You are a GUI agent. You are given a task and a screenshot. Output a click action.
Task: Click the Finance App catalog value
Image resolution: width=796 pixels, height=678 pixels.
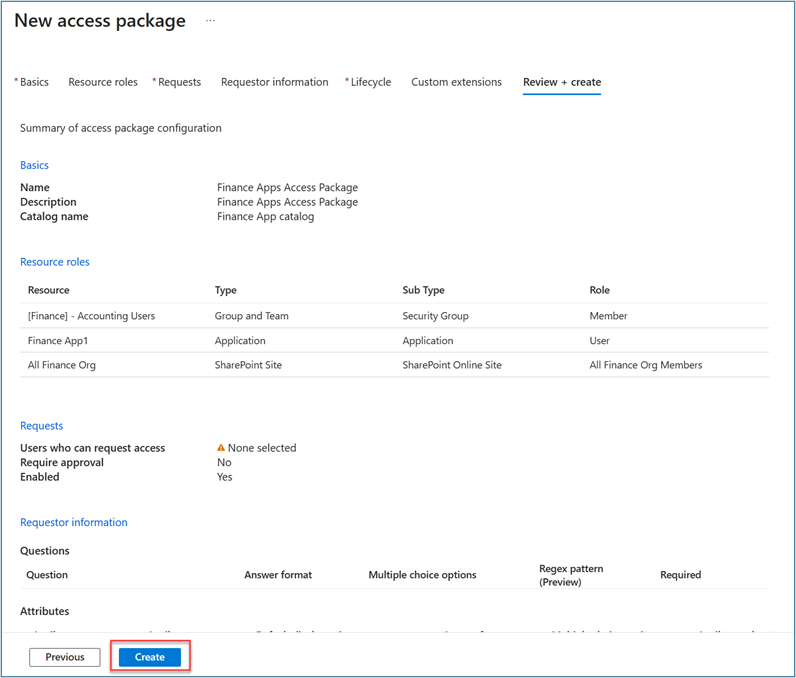point(266,217)
